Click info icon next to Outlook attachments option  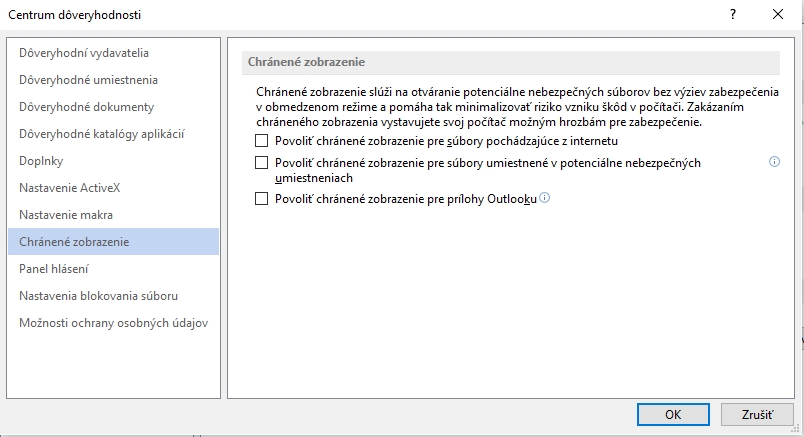pyautogui.click(x=545, y=198)
